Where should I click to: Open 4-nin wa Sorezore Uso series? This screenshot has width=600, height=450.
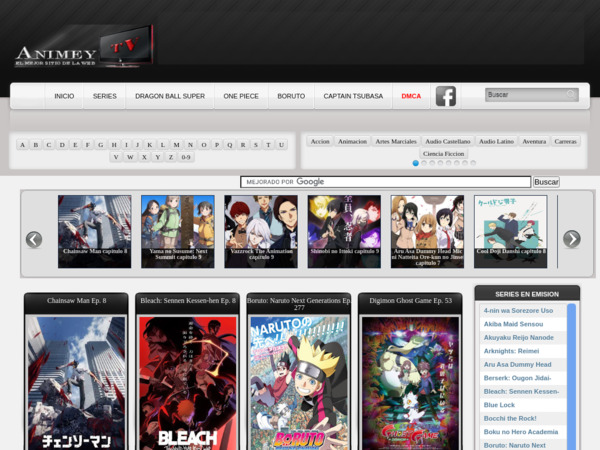(518, 311)
